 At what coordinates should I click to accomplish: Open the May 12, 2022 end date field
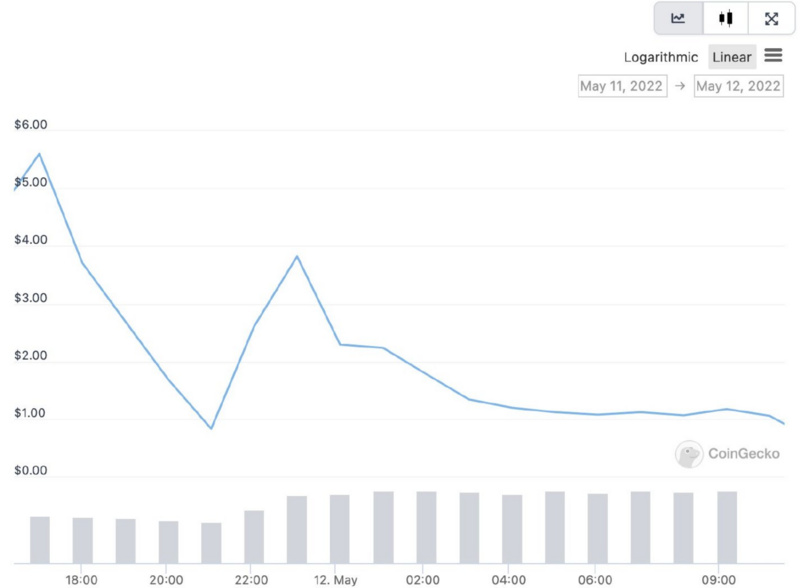(x=739, y=86)
